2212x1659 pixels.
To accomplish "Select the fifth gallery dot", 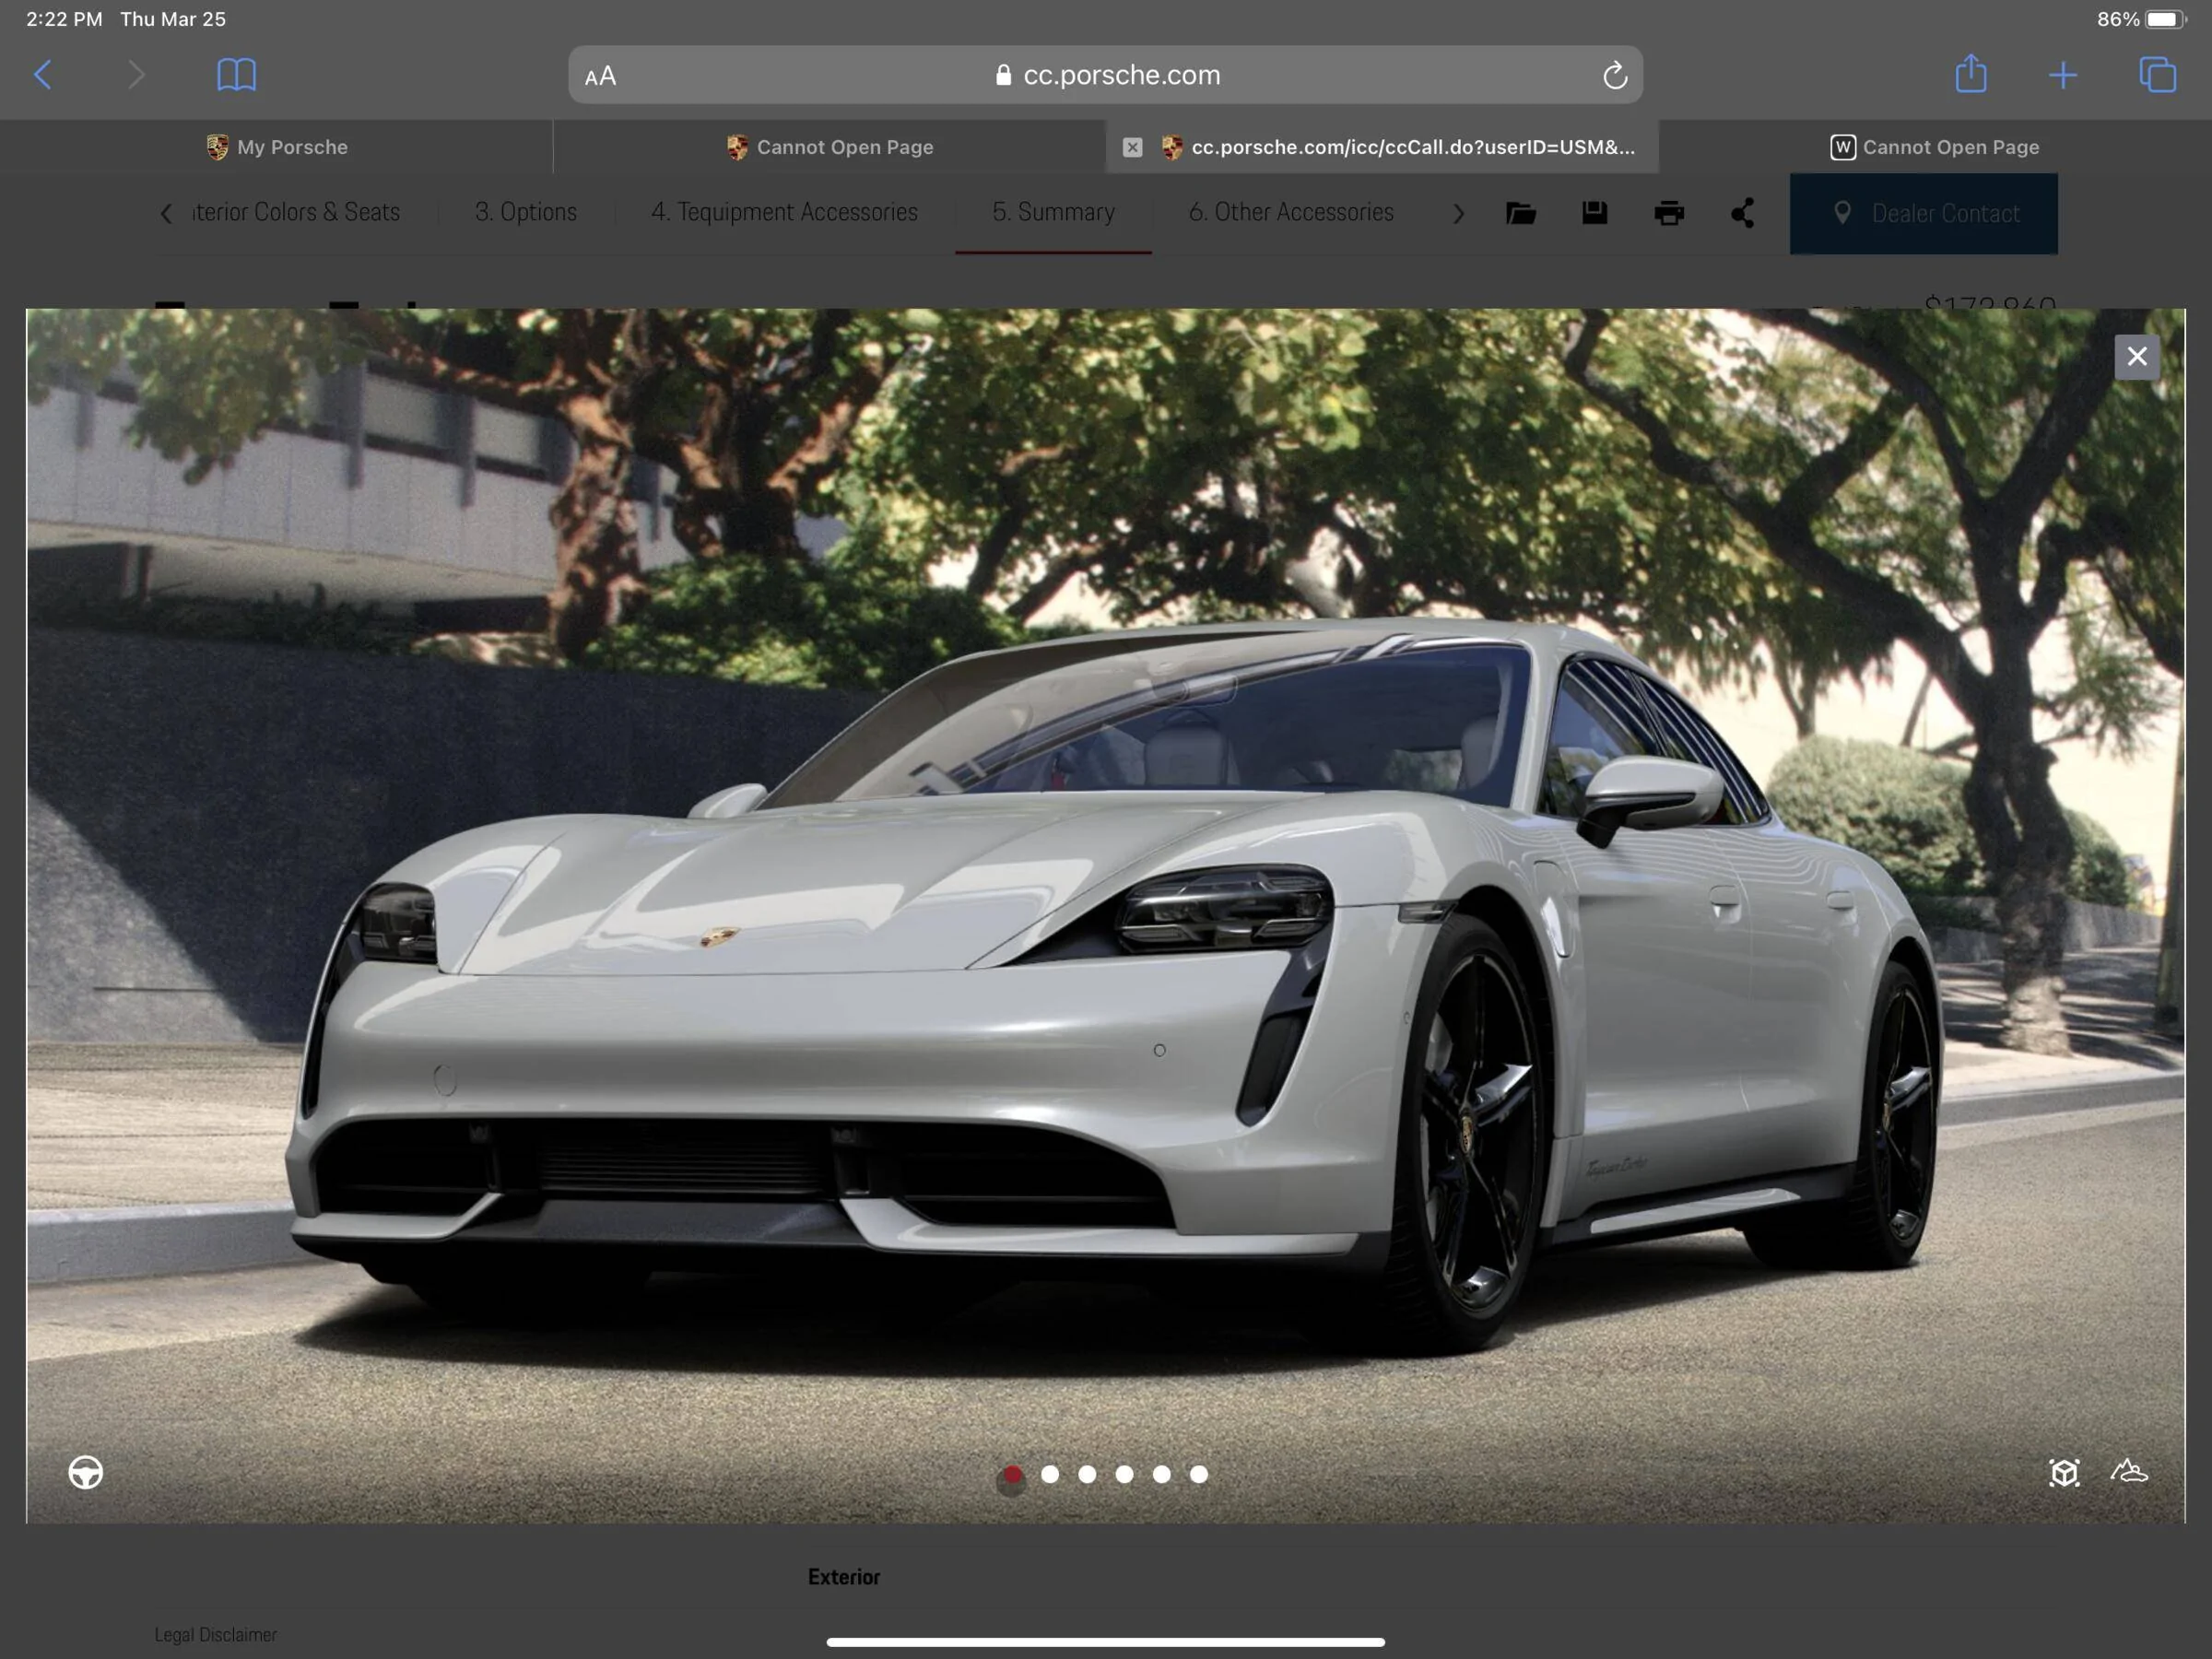I will click(1161, 1474).
